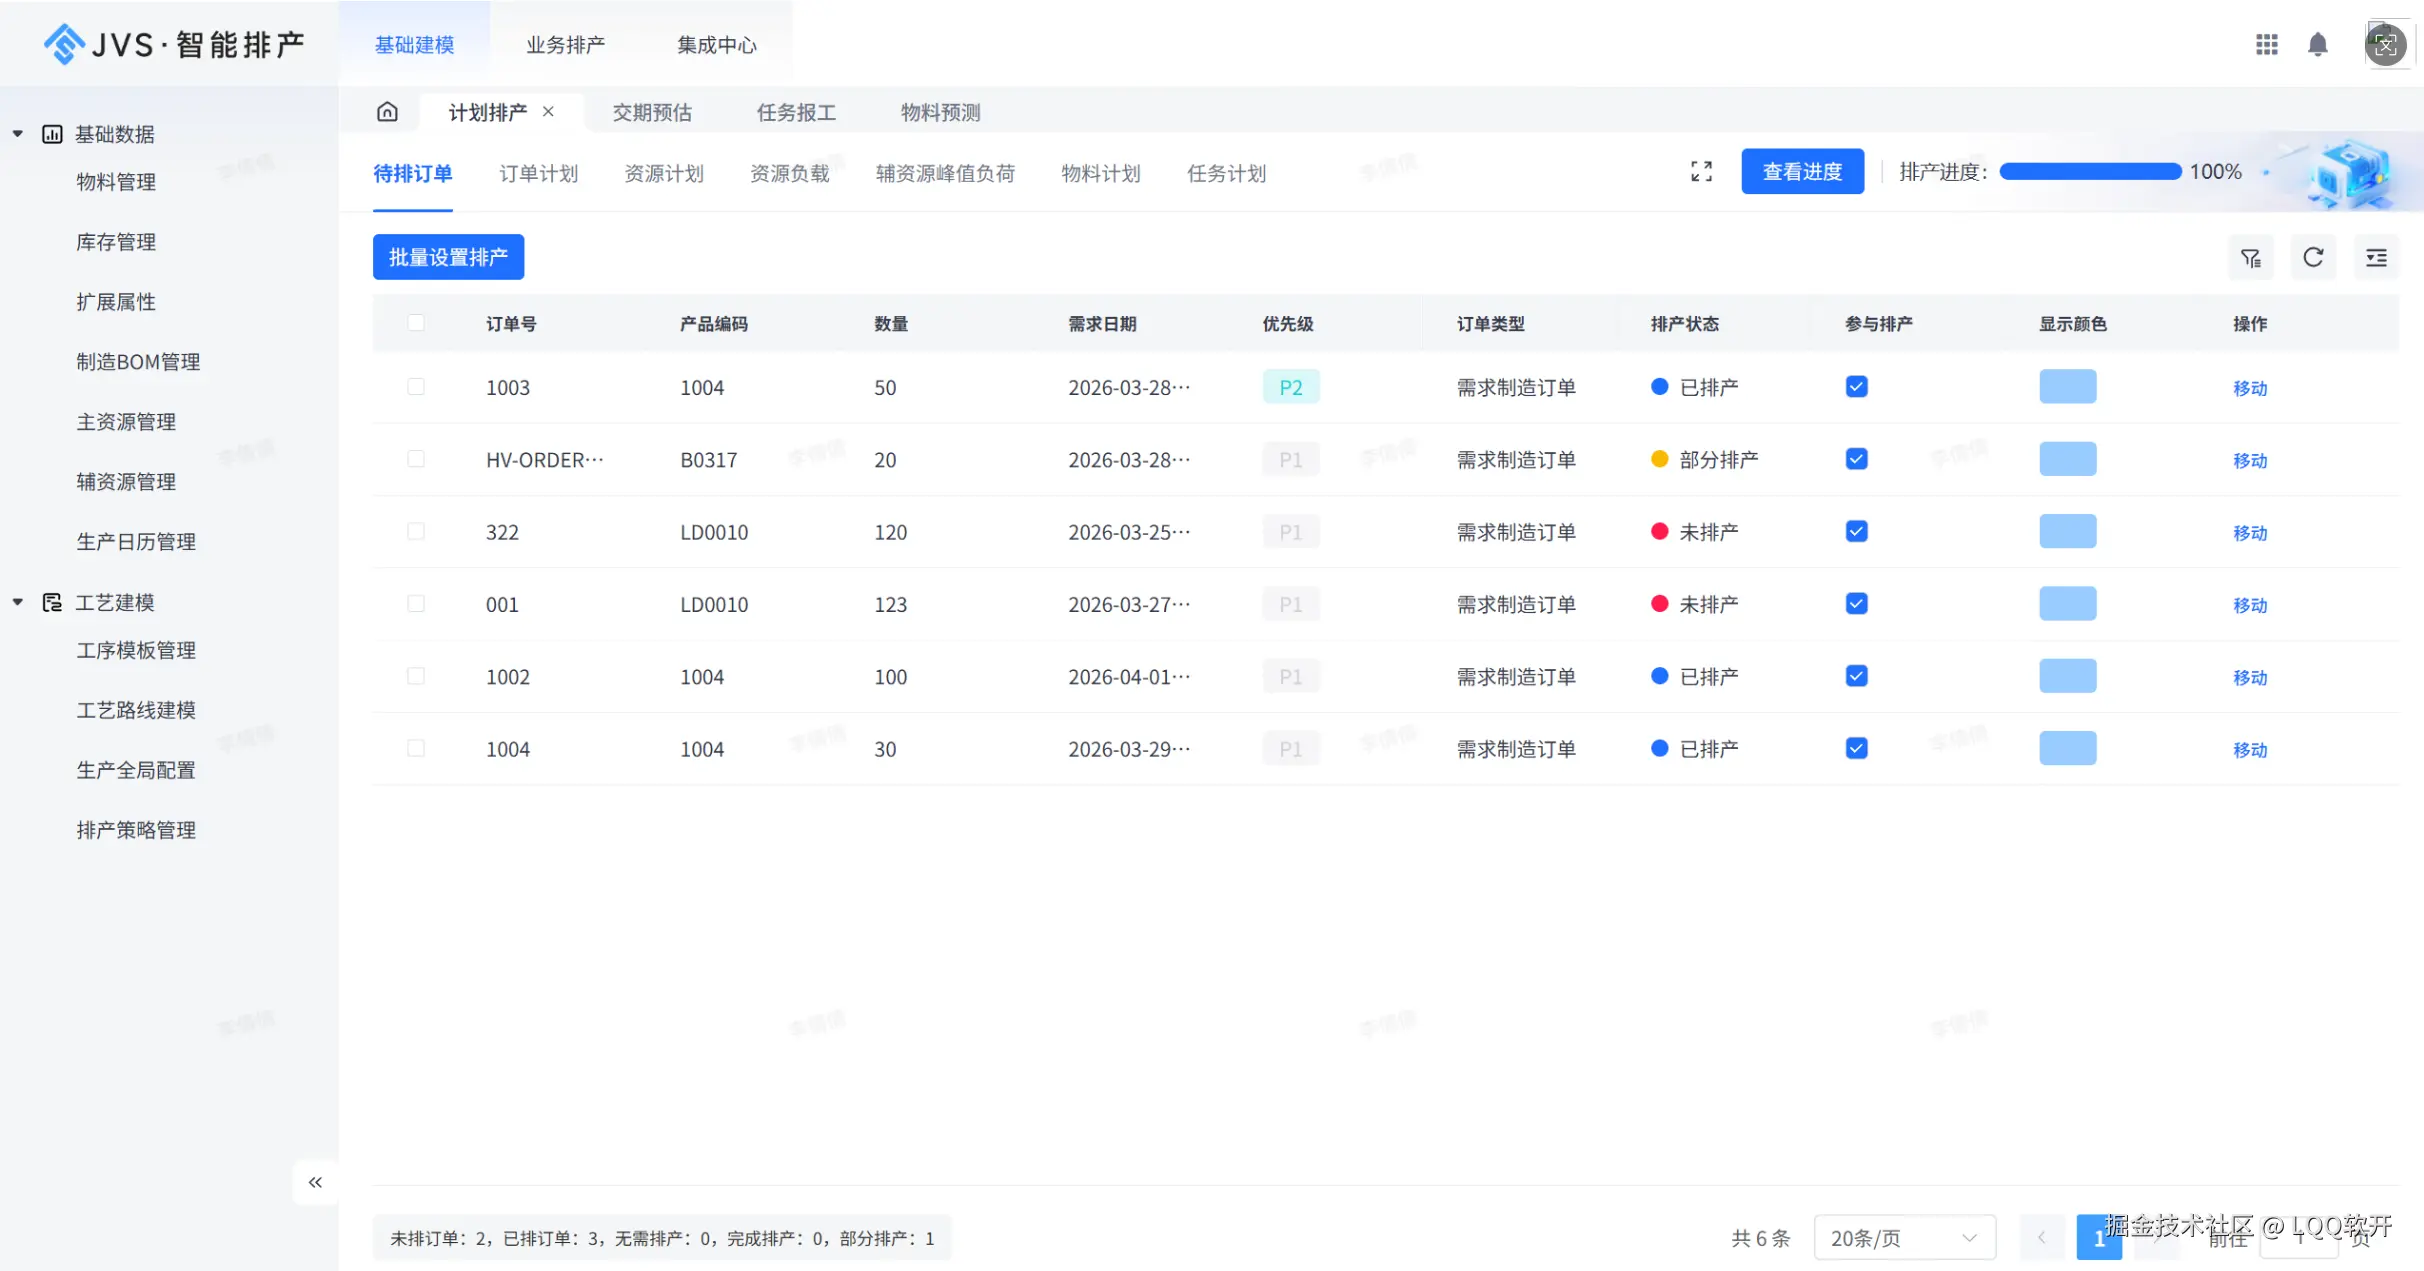Open the 20条/页 page size dropdown
The width and height of the screenshot is (2424, 1271).
tap(1903, 1237)
